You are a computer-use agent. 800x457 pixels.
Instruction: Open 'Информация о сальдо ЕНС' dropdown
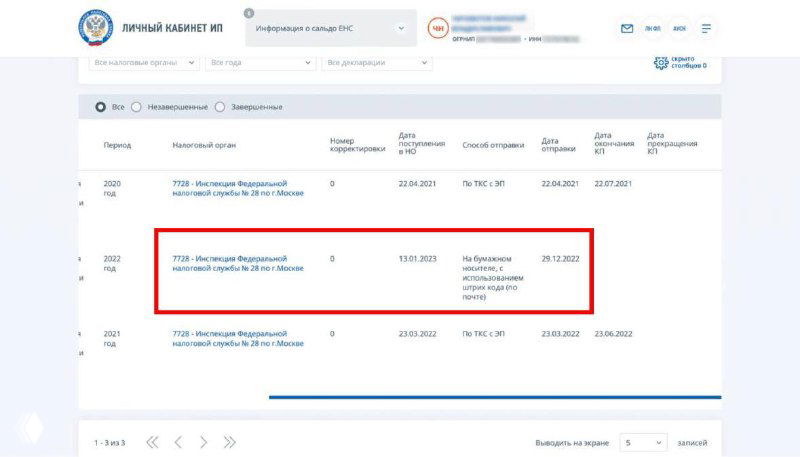click(x=330, y=28)
